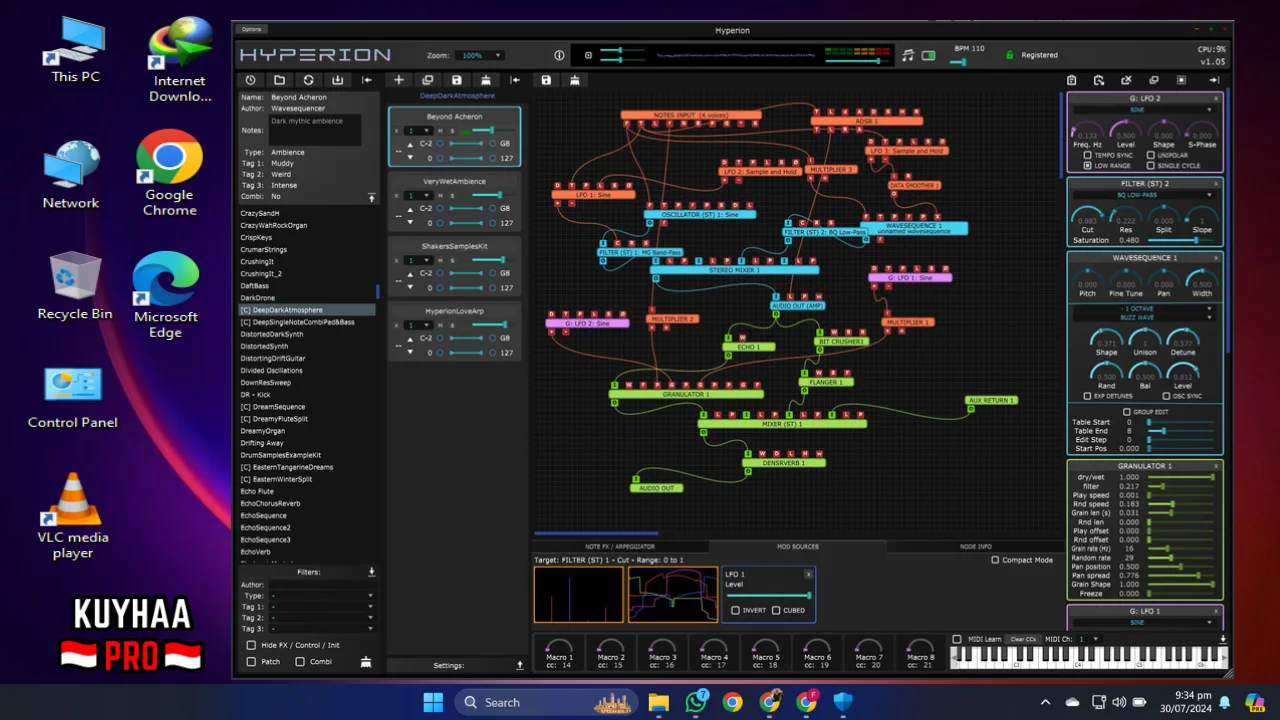
Task: Save the patch in node editor toolbar
Action: (546, 80)
